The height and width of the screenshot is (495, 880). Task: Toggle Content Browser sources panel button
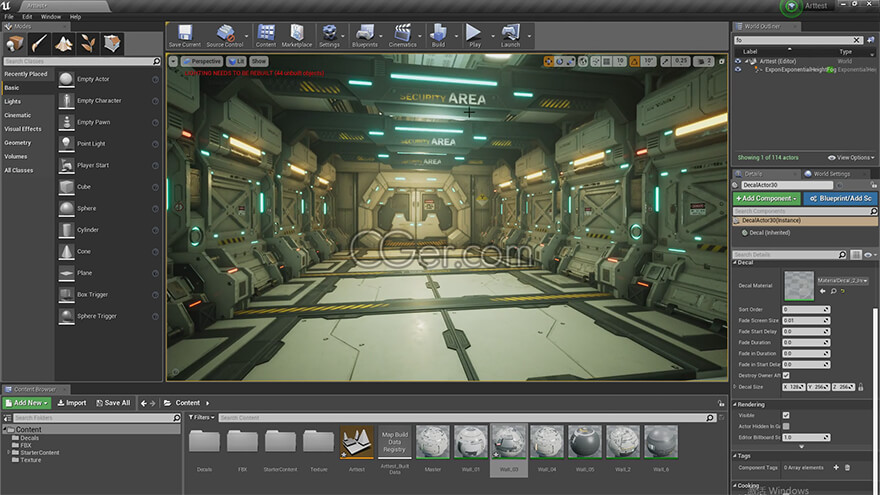(x=7, y=418)
